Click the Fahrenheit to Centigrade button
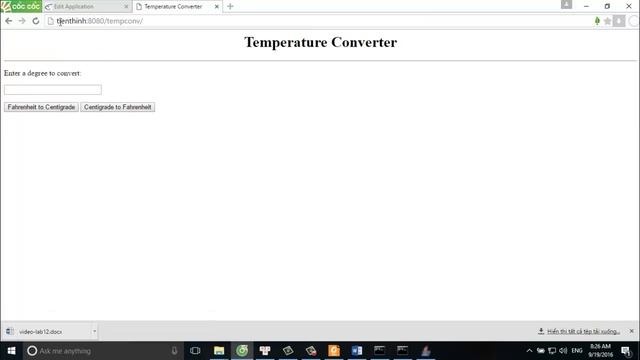The height and width of the screenshot is (360, 640). pos(41,107)
